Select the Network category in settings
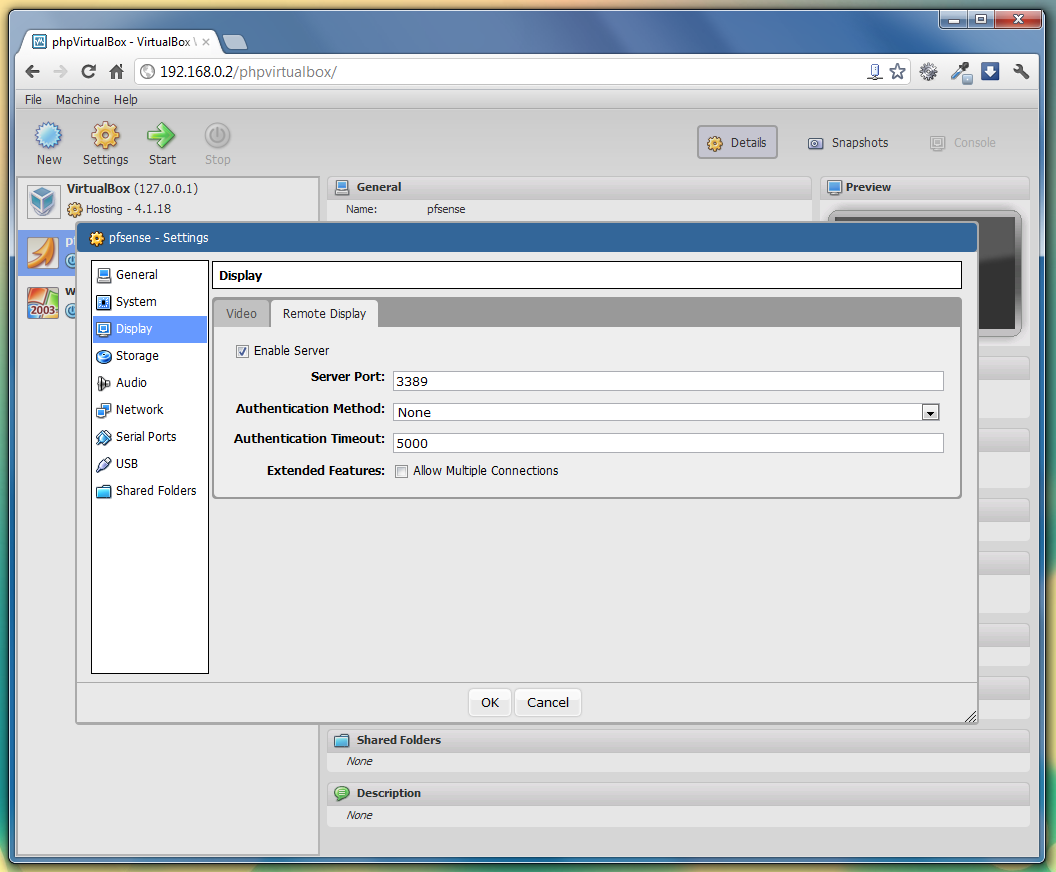The image size is (1056, 872). point(150,409)
